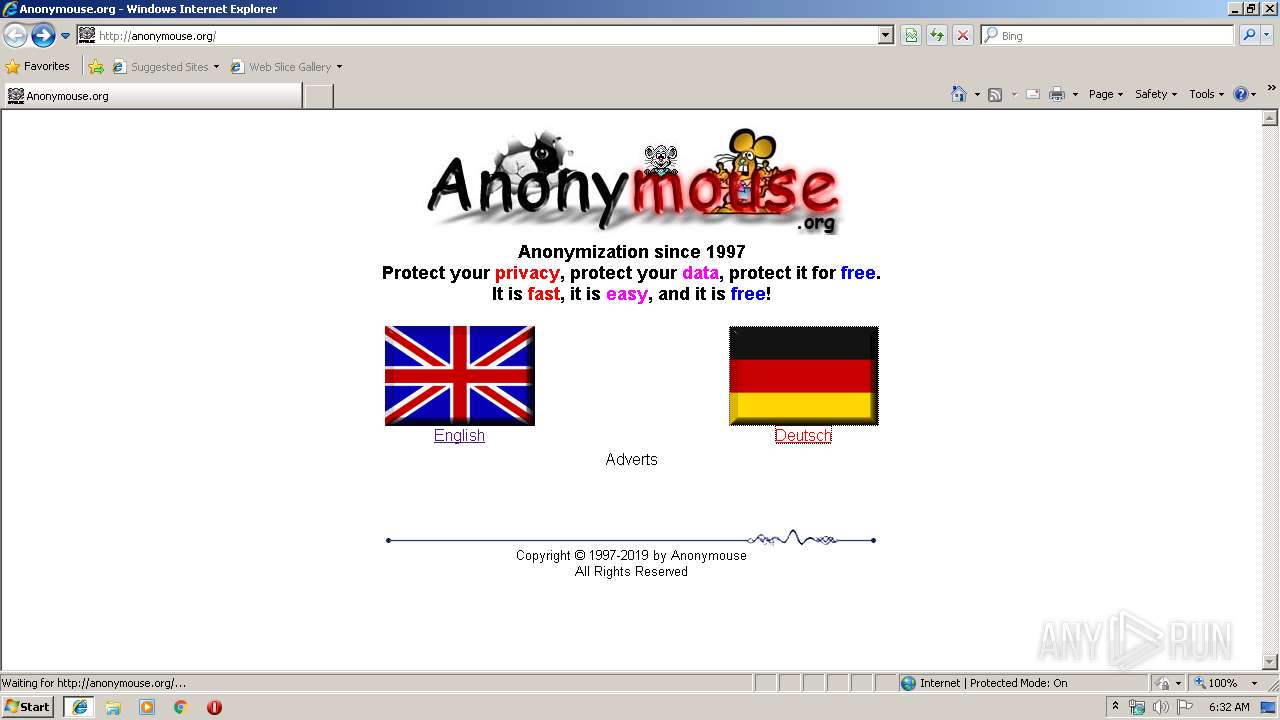Click the British flag image
Screen dimensions: 1280x720
click(x=460, y=375)
